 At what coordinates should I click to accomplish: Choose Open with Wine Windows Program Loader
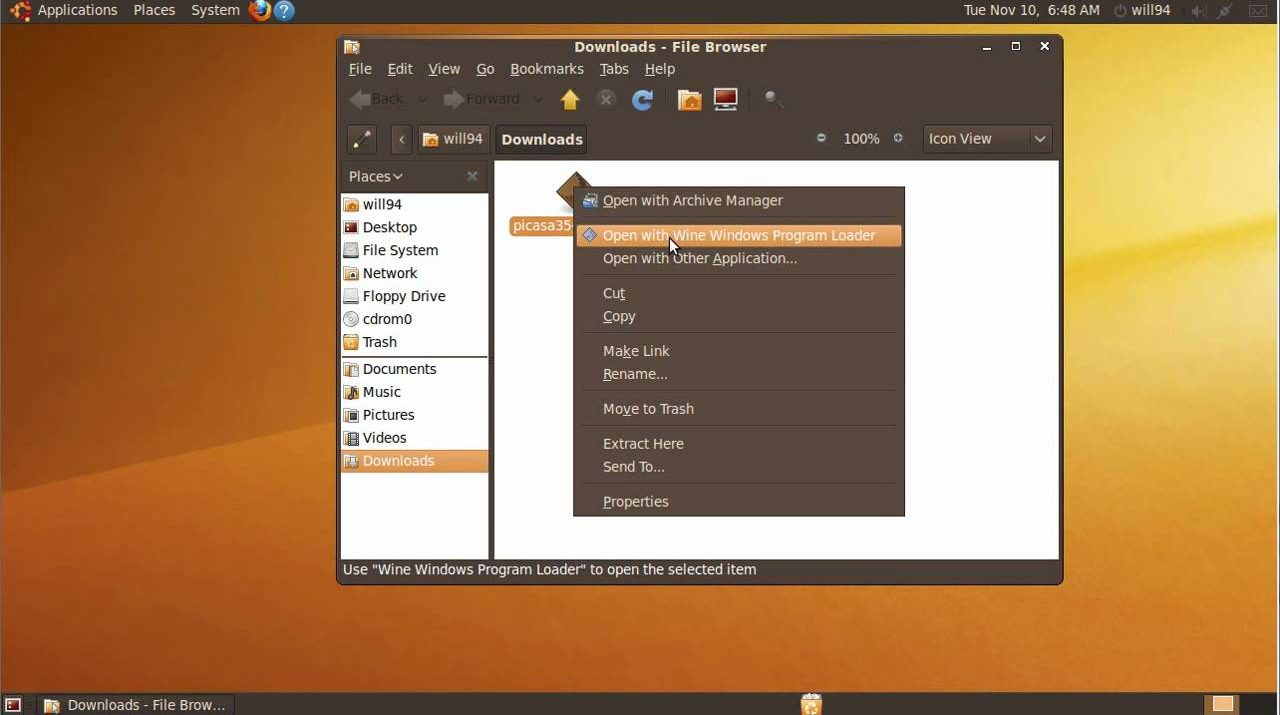738,236
